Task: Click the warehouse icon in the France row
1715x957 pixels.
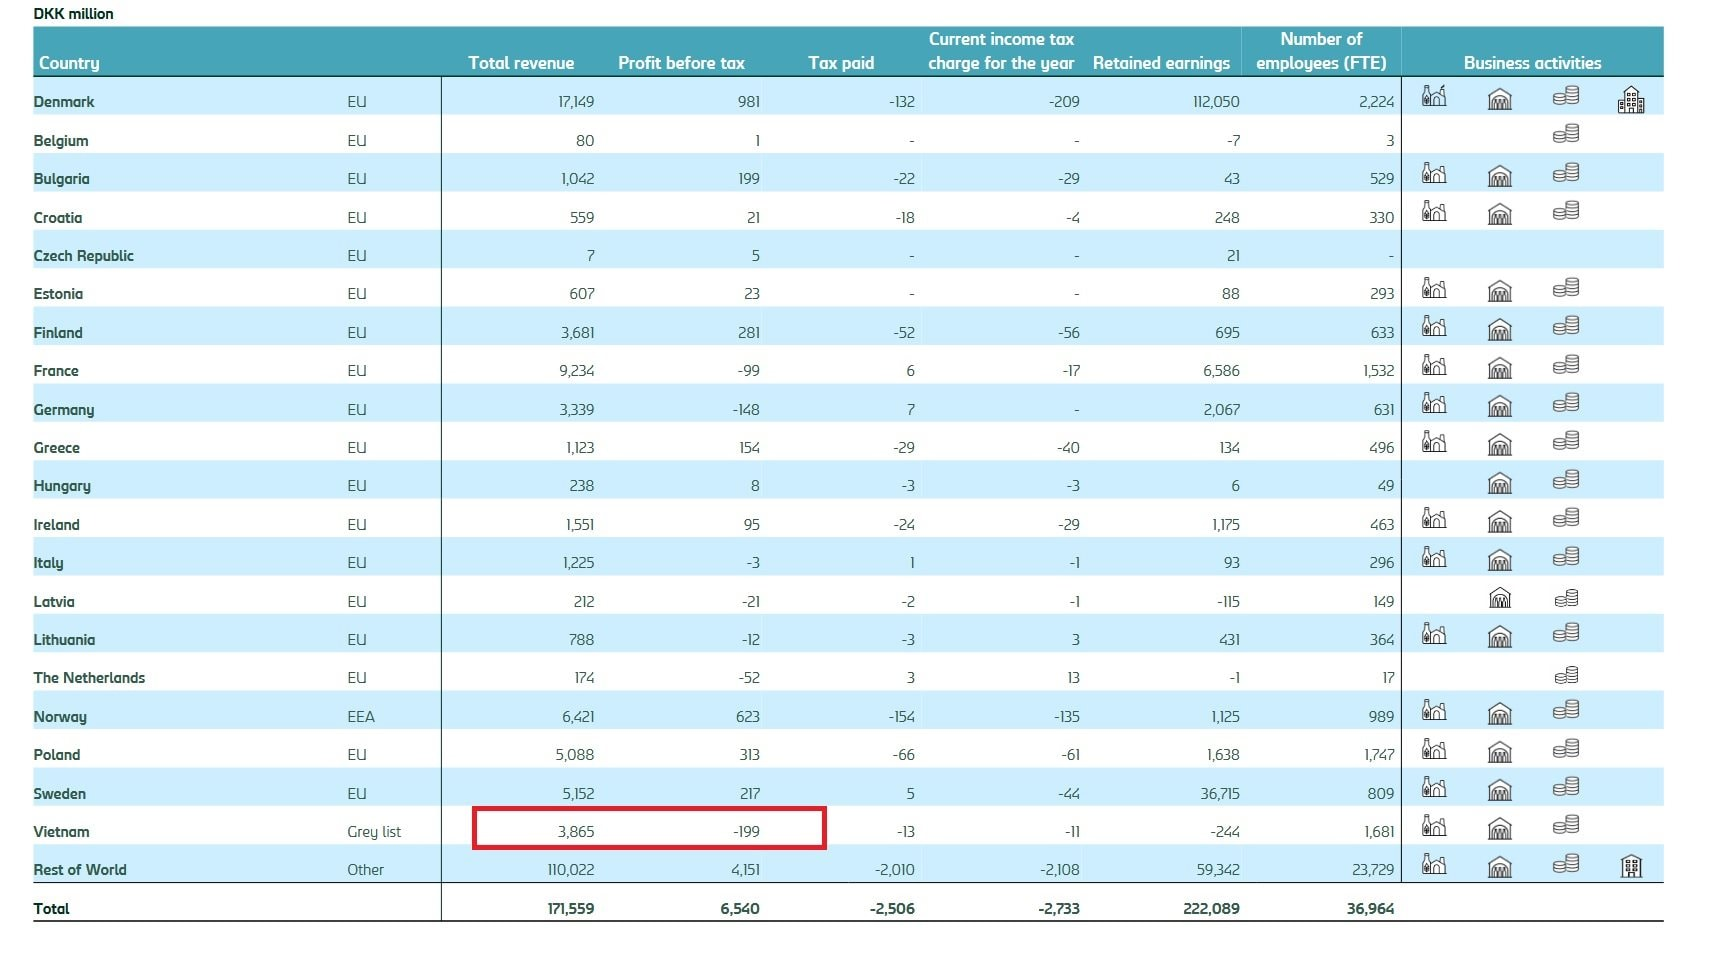Action: click(x=1499, y=369)
